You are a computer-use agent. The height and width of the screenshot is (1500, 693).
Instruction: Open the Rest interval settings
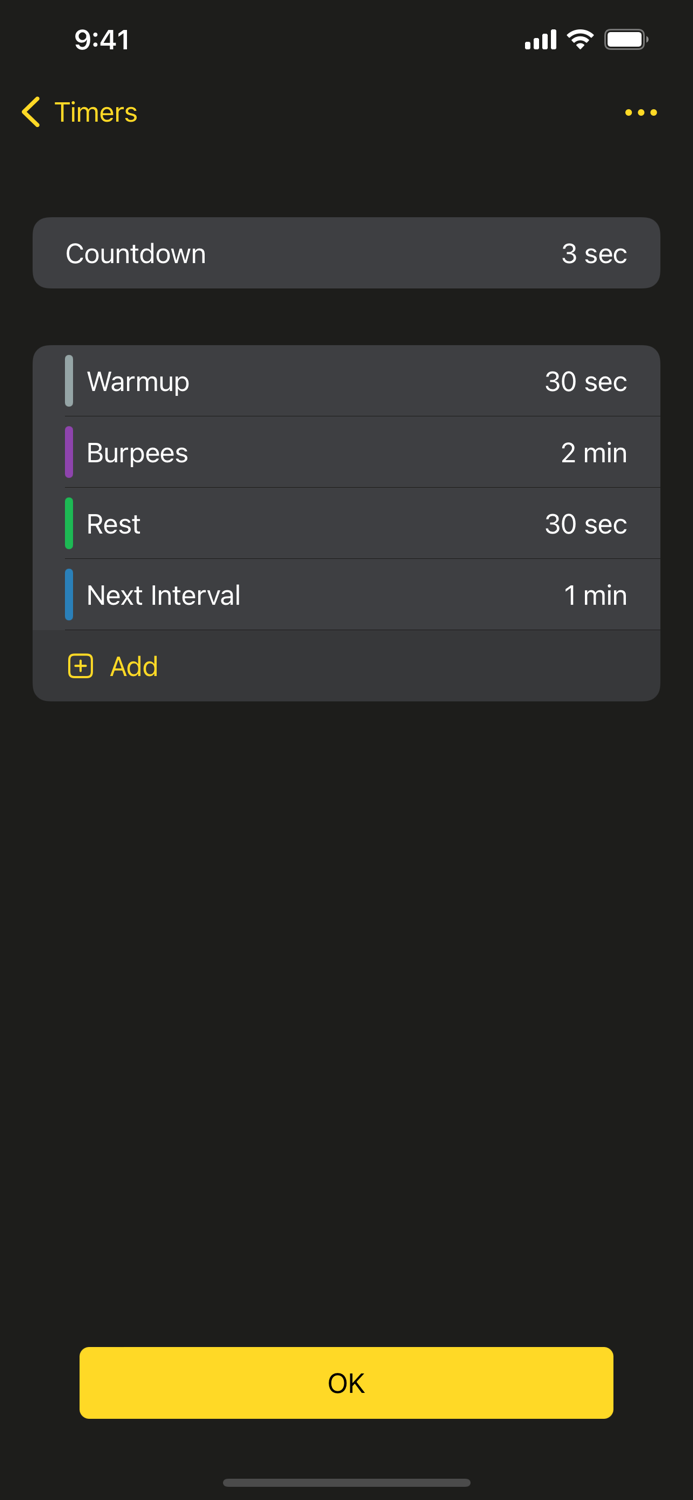(x=346, y=523)
